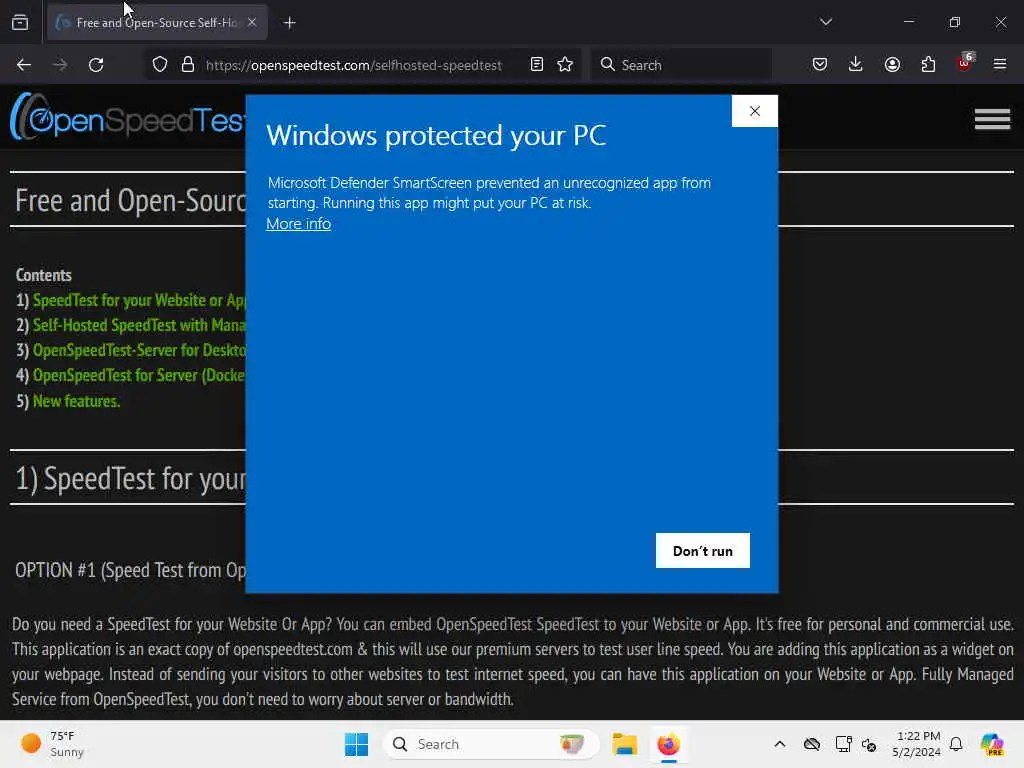Click the More info link
The image size is (1024, 768).
point(298,223)
